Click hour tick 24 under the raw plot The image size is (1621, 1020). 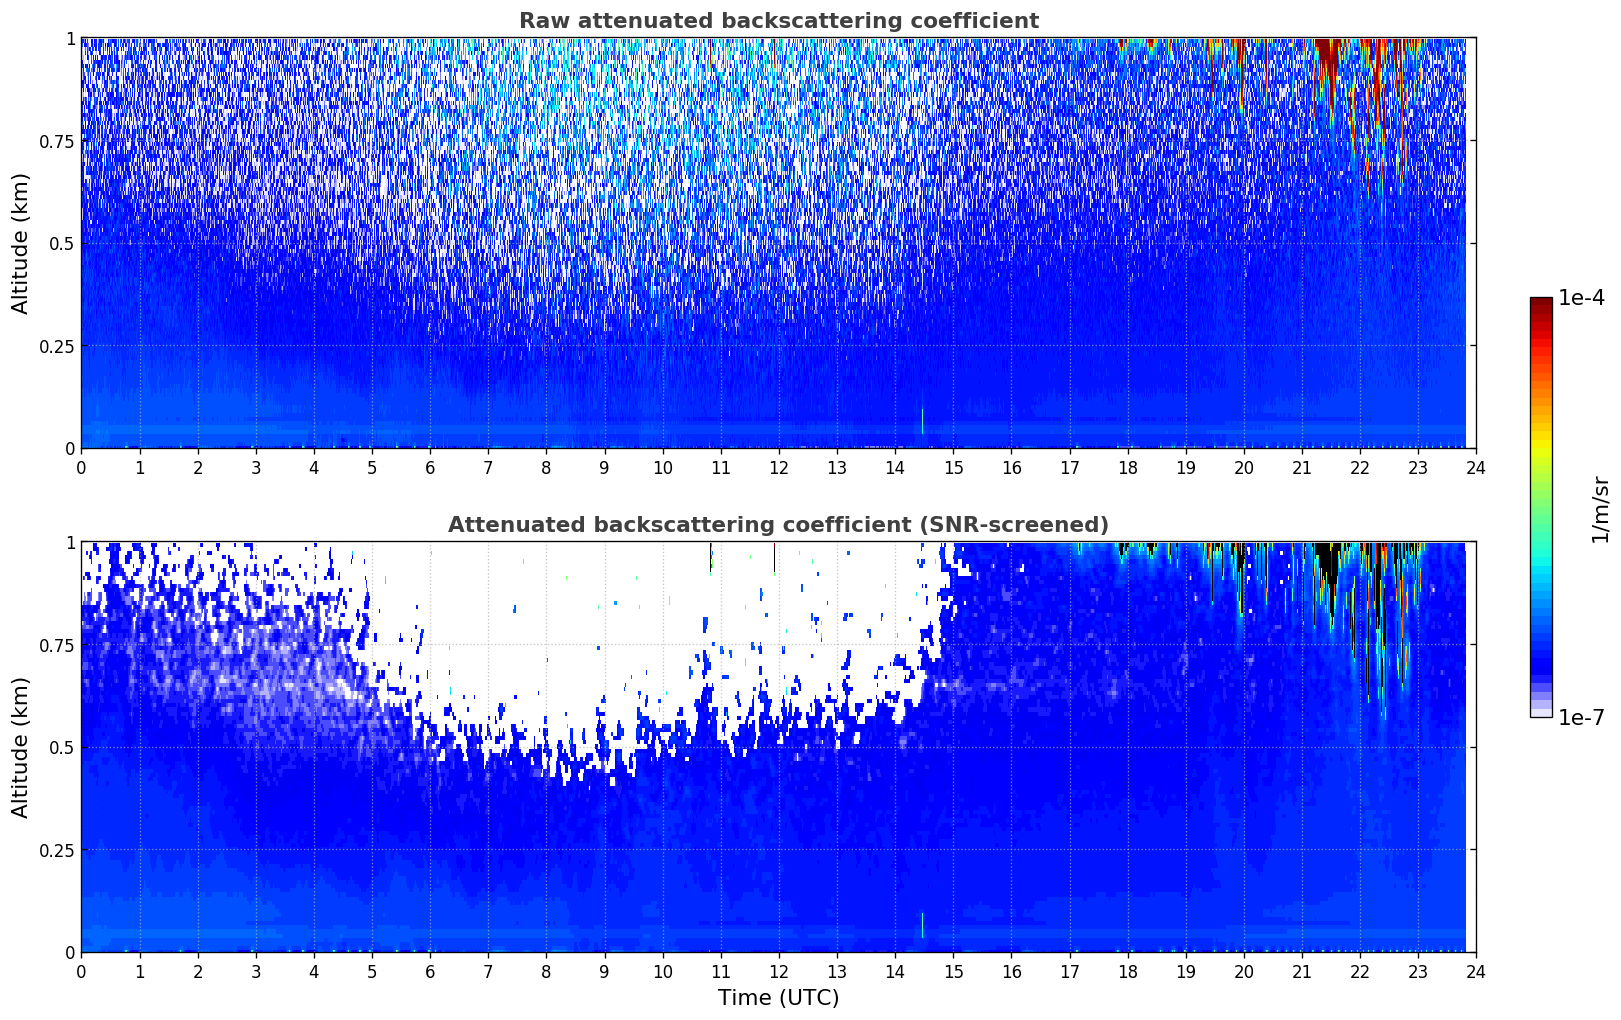1476,467
